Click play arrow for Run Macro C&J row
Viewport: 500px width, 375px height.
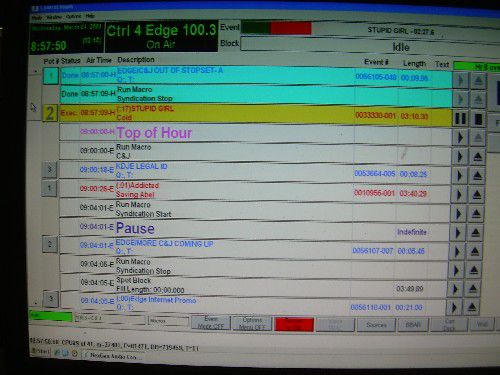460,156
